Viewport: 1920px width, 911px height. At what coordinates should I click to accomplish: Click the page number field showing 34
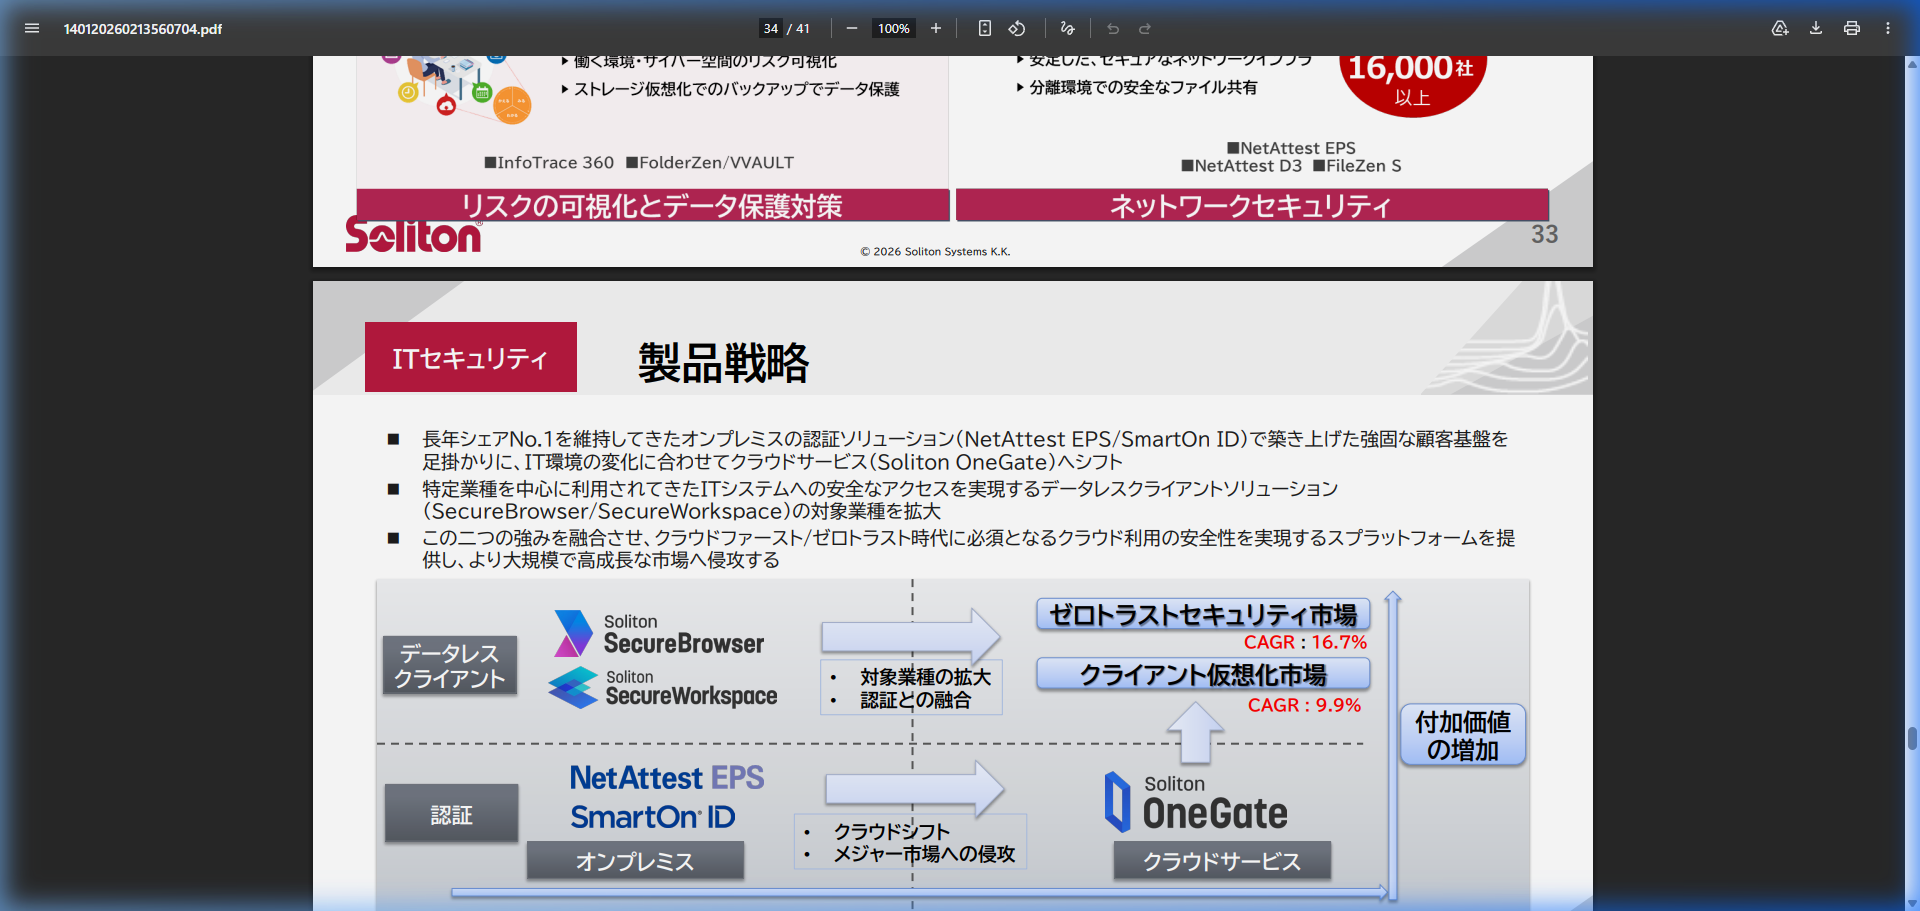[x=770, y=28]
